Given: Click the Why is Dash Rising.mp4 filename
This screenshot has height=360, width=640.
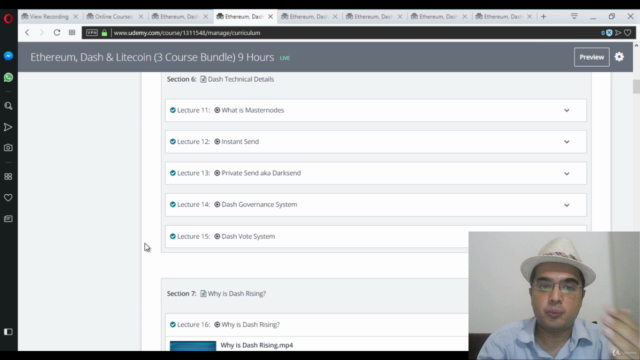Looking at the screenshot, I should (257, 345).
